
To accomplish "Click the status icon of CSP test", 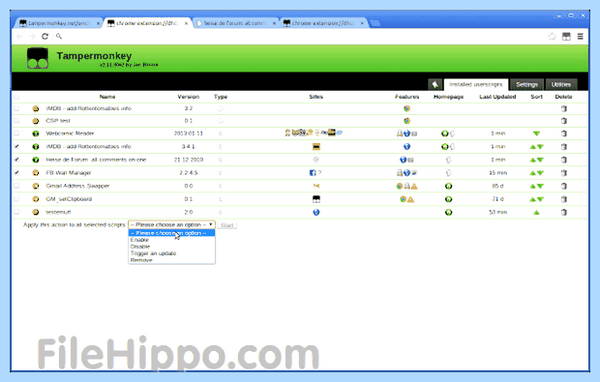I will click(x=36, y=121).
